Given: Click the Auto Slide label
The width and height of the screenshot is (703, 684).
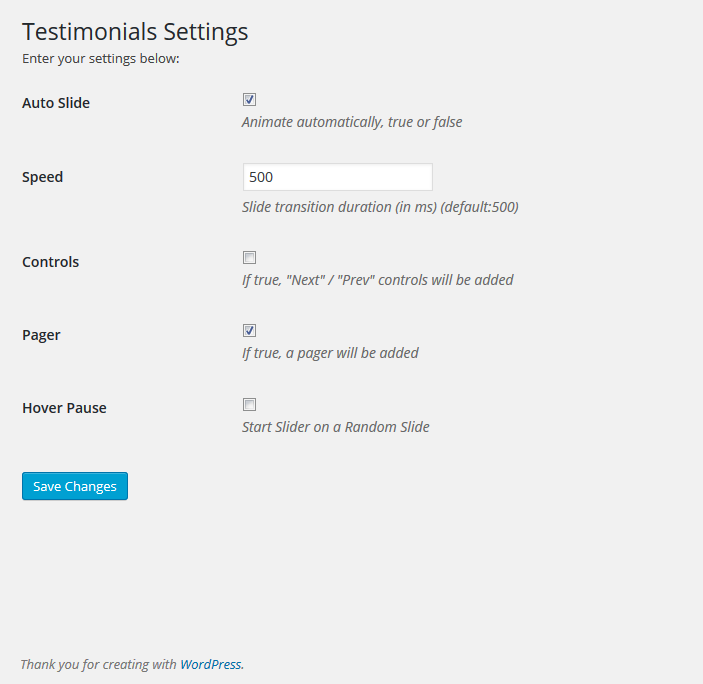Looking at the screenshot, I should (x=56, y=103).
